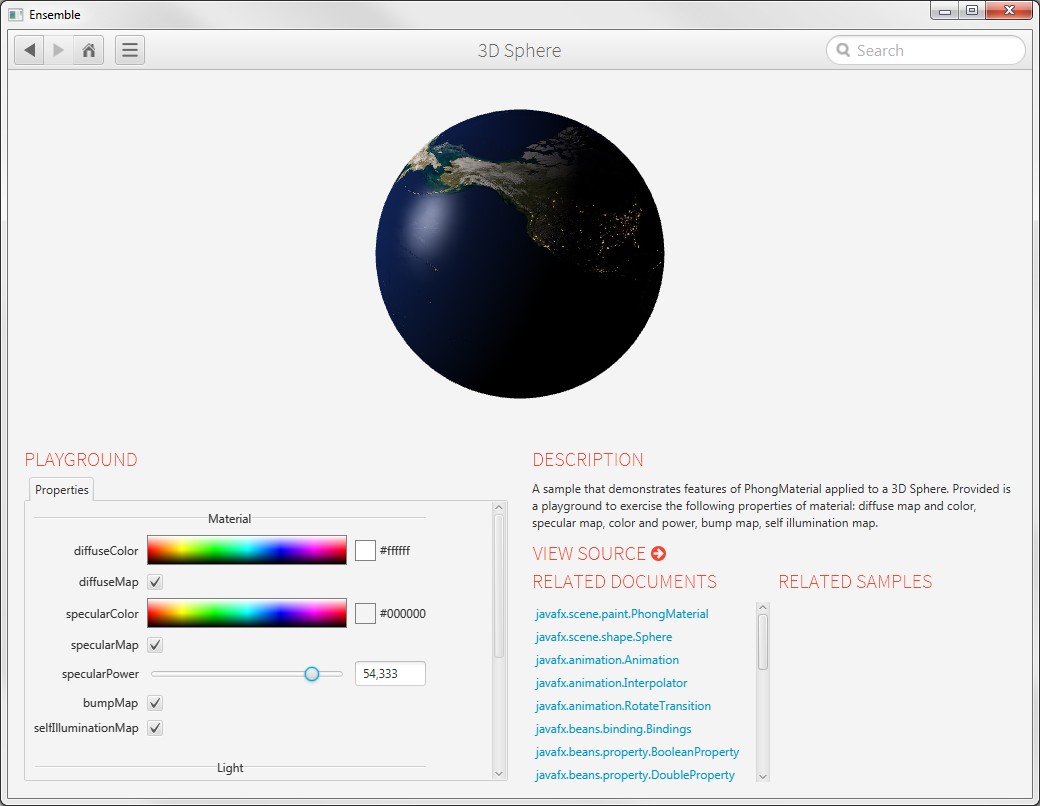Pick a color on the diffuseColor spectrum bar
Viewport: 1040px width, 806px height.
(246, 550)
